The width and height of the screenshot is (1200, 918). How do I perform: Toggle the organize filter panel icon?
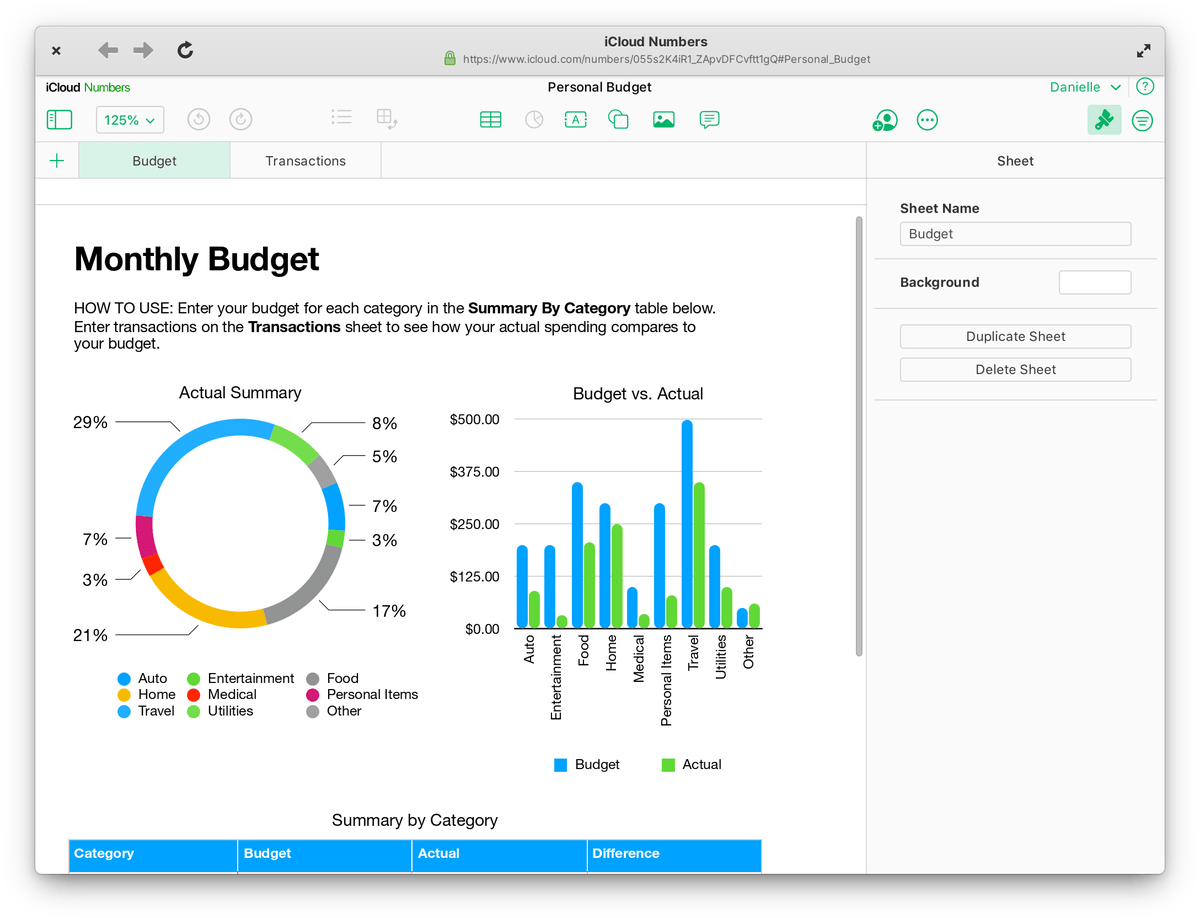(x=1142, y=121)
